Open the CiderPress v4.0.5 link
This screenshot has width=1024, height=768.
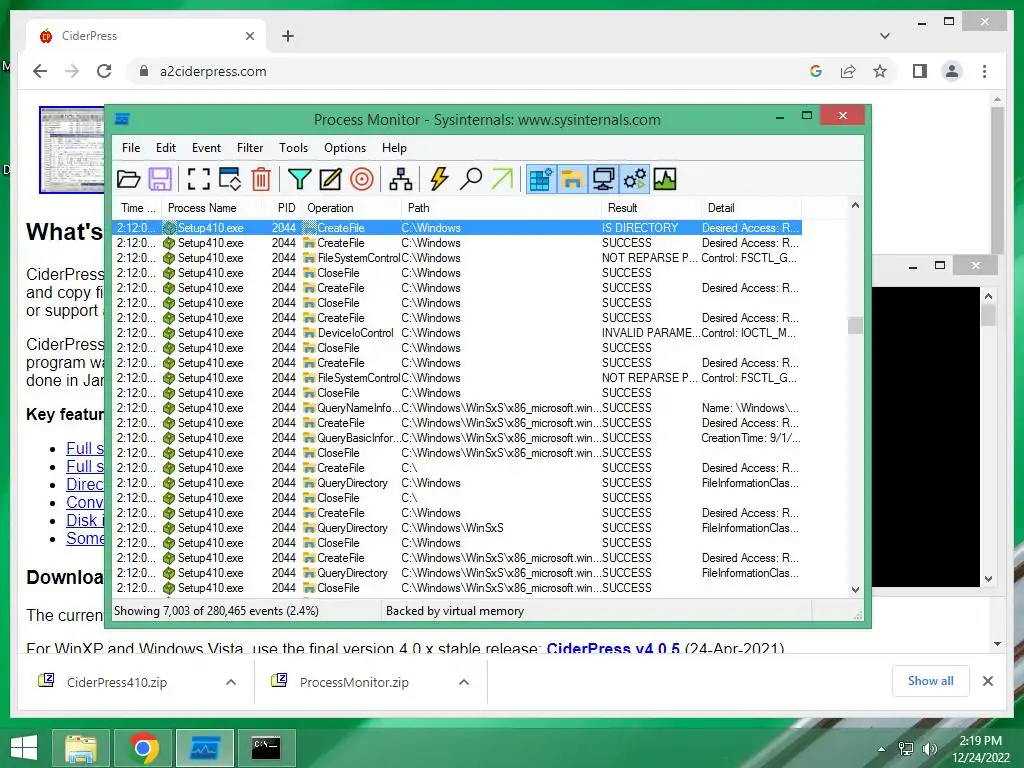[x=613, y=648]
